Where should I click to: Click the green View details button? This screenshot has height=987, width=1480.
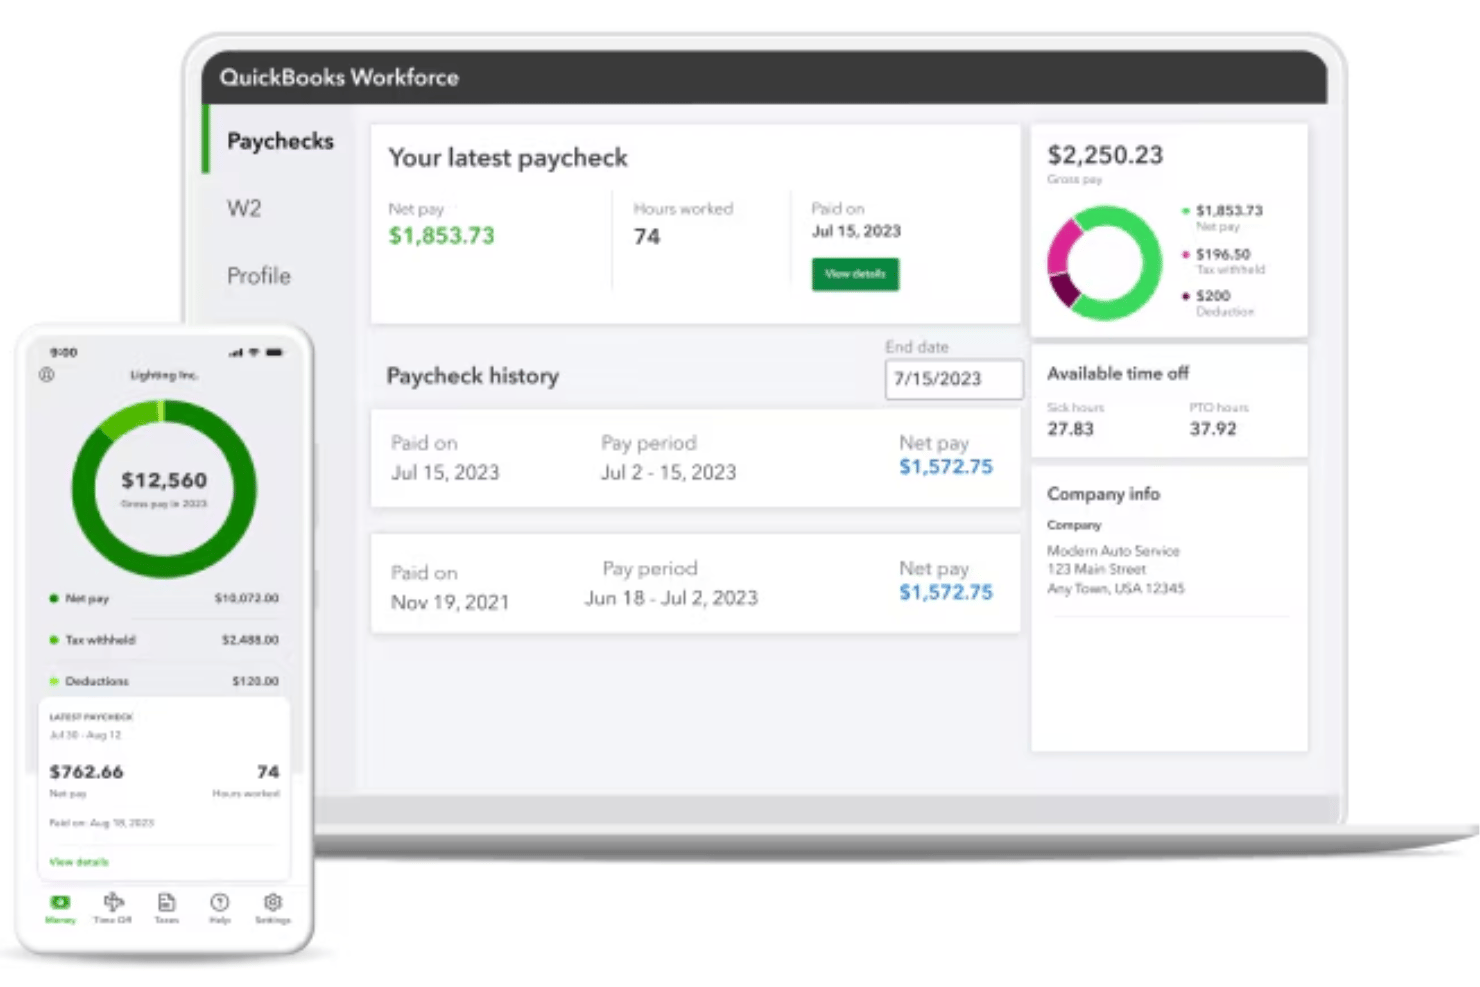(x=855, y=274)
